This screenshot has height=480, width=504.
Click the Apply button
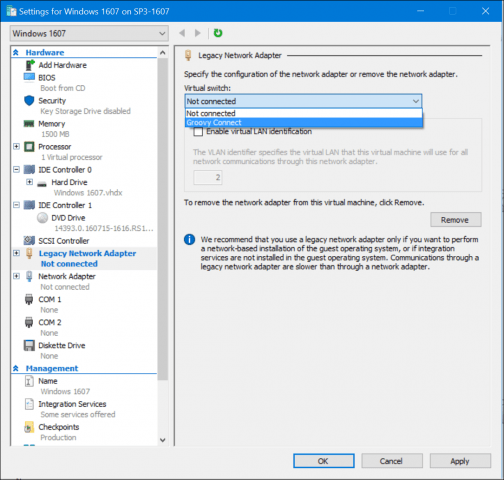(460, 461)
